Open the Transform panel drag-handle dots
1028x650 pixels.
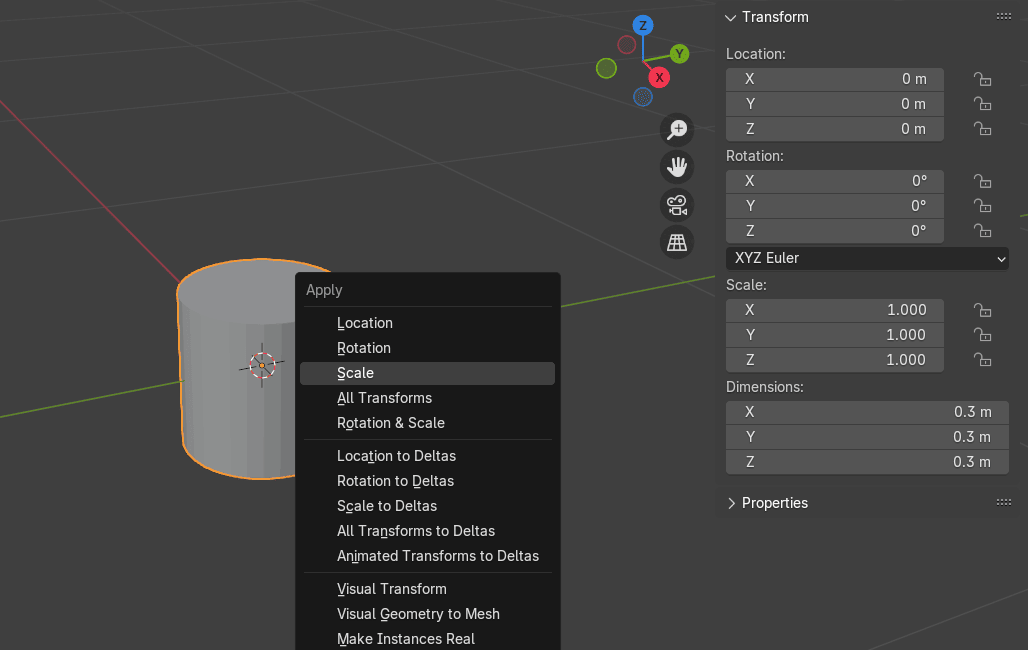pos(1003,17)
